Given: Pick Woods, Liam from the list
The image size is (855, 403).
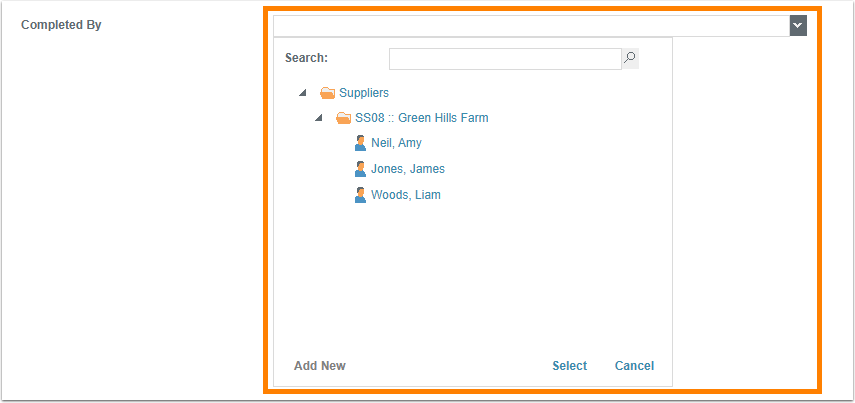Looking at the screenshot, I should pyautogui.click(x=406, y=195).
